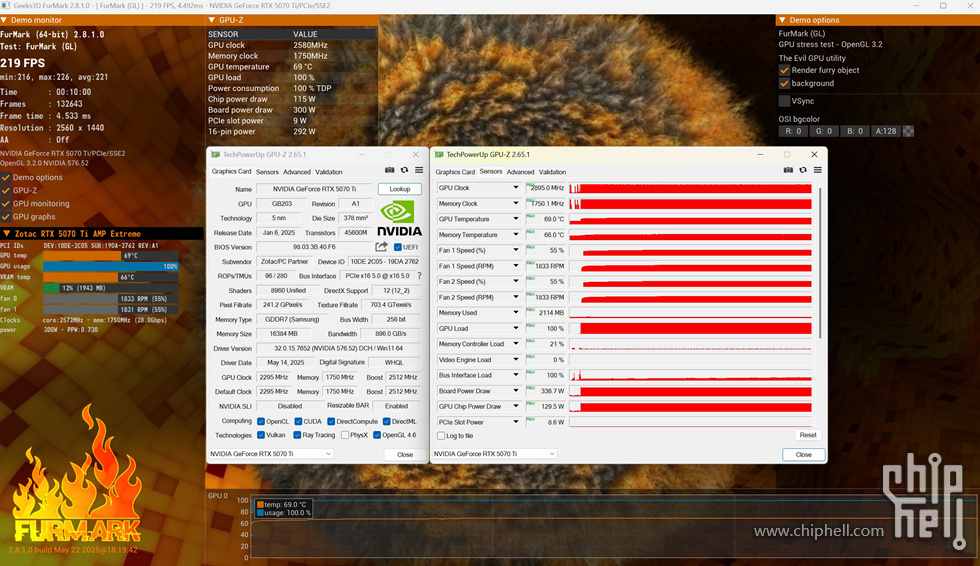Click the BIOS Version field 98.03.3B.40.F6
The width and height of the screenshot is (980, 566).
pyautogui.click(x=314, y=247)
